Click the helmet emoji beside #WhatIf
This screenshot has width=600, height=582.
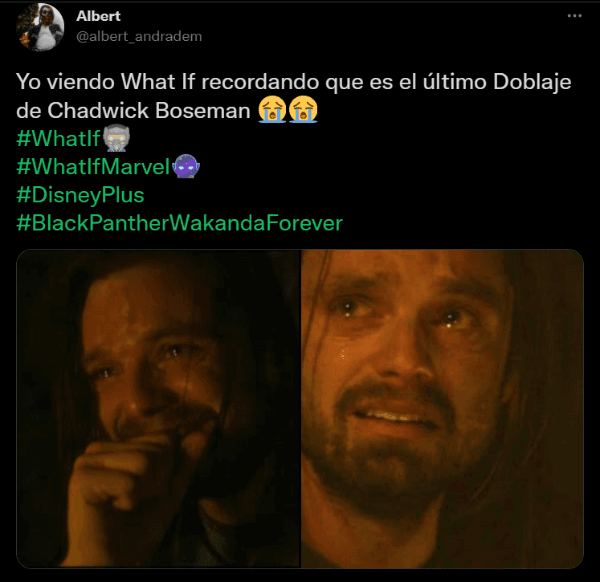coord(116,138)
